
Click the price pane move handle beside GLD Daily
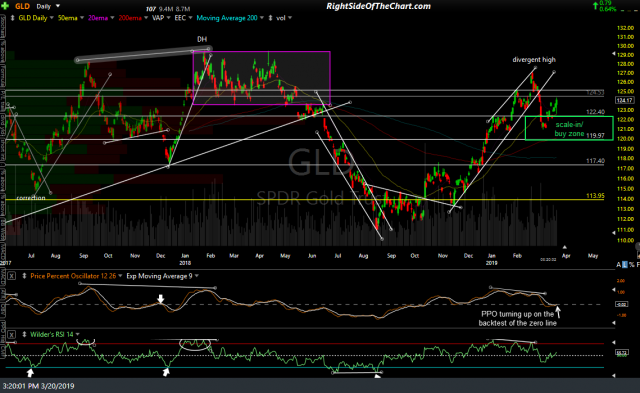point(13,18)
